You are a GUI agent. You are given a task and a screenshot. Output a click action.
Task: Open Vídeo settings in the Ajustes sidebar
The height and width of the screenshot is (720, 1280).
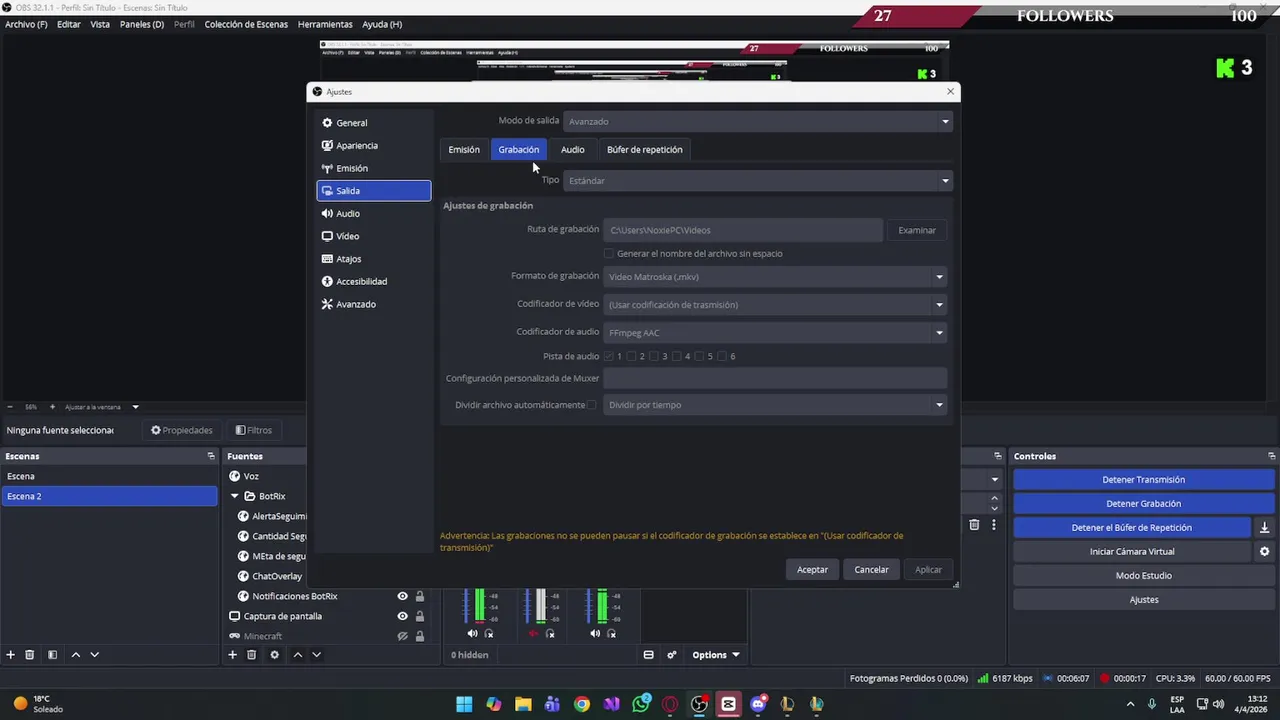point(374,236)
